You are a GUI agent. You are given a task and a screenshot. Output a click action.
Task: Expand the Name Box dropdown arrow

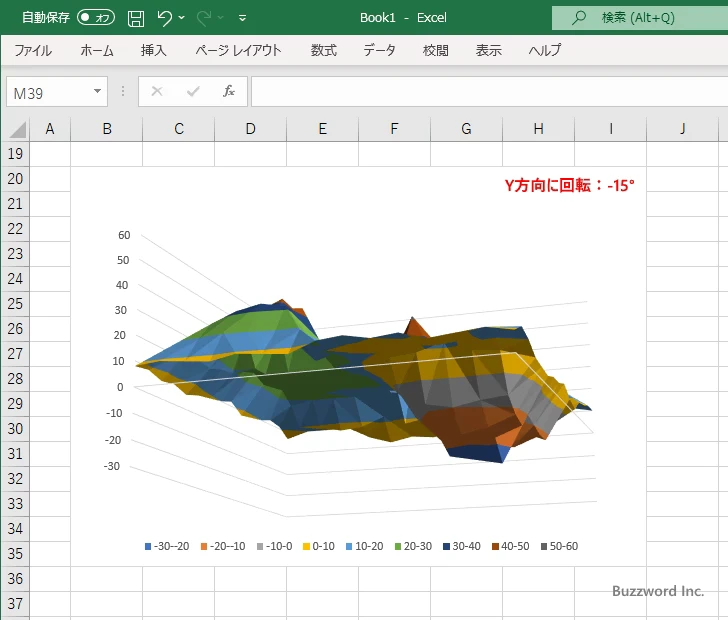97,91
